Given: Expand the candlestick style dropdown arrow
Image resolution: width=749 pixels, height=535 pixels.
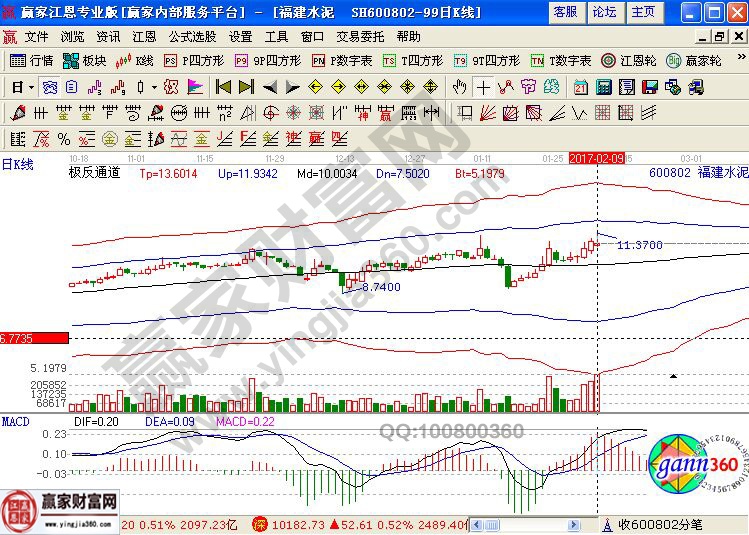Looking at the screenshot, I should 153,86.
